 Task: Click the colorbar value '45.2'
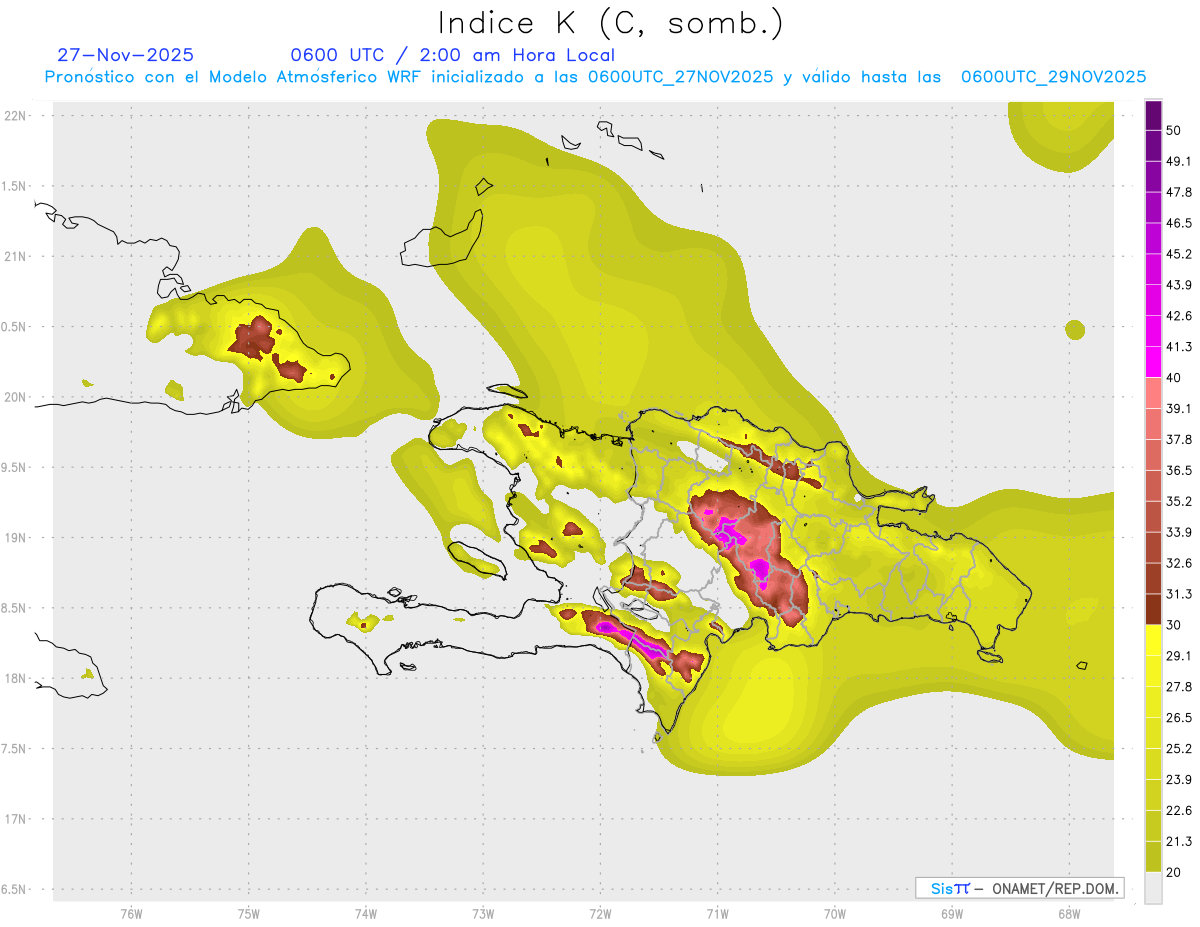point(1179,254)
